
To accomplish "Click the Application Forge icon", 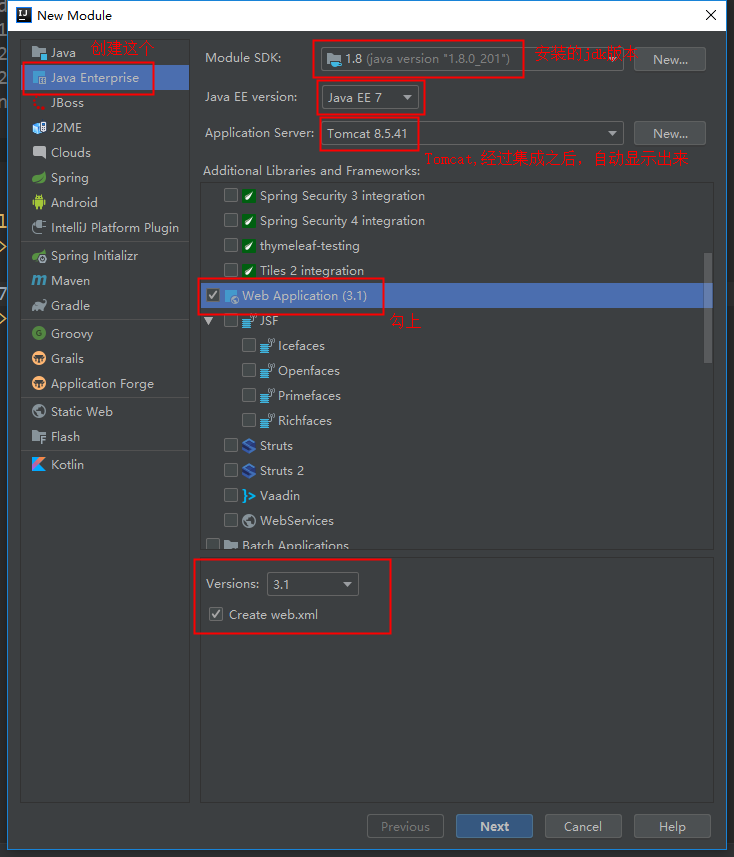I will (39, 384).
